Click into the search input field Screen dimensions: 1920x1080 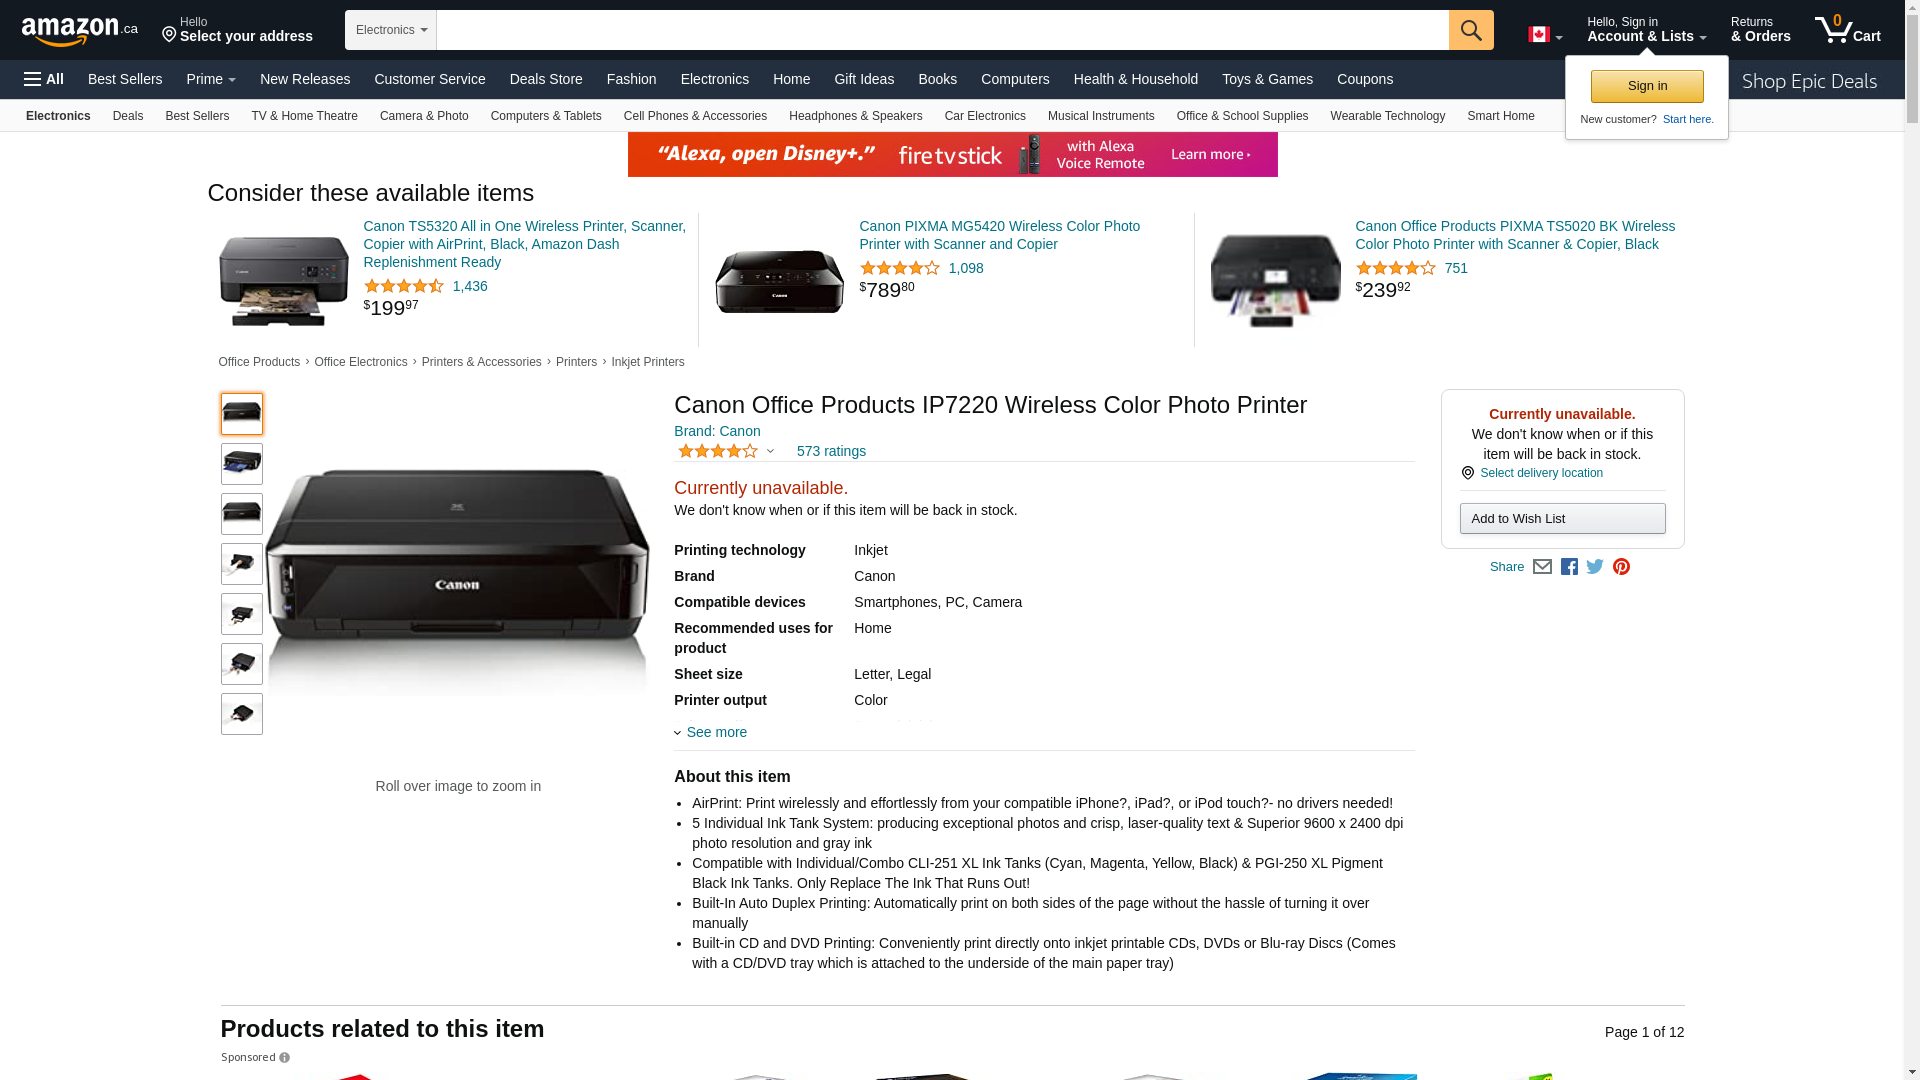pyautogui.click(x=942, y=30)
